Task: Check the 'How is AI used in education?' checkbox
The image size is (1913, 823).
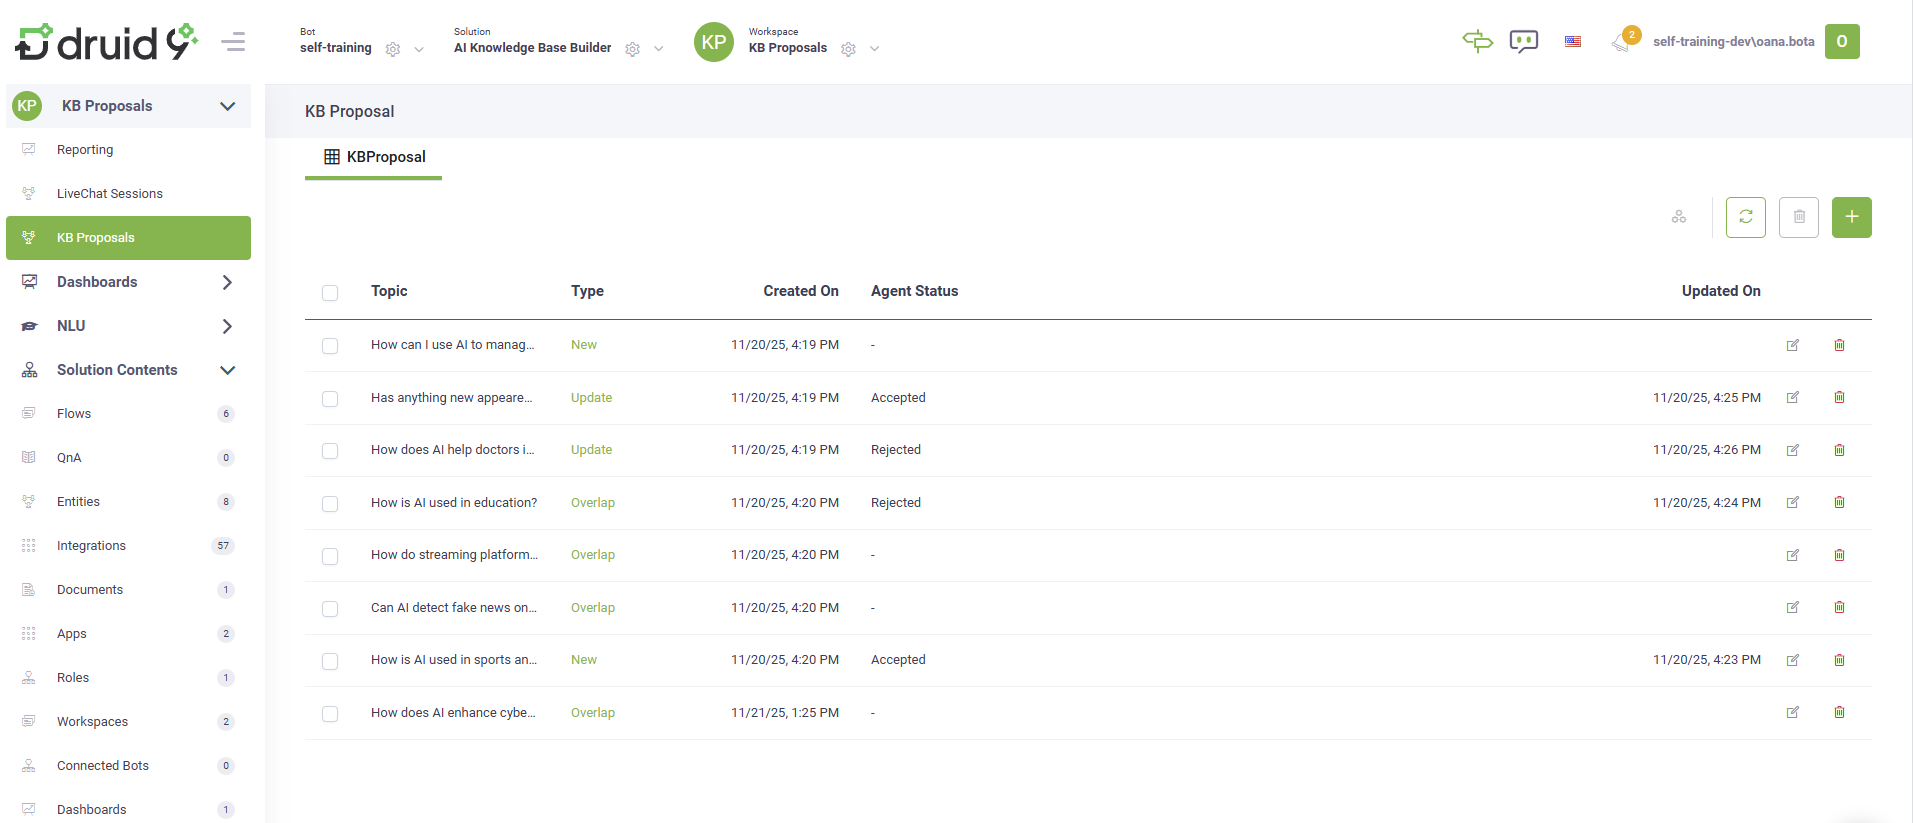Action: (330, 504)
